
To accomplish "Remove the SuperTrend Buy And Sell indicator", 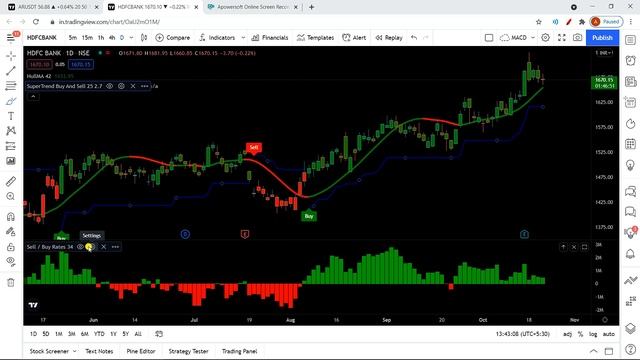I will (x=133, y=86).
